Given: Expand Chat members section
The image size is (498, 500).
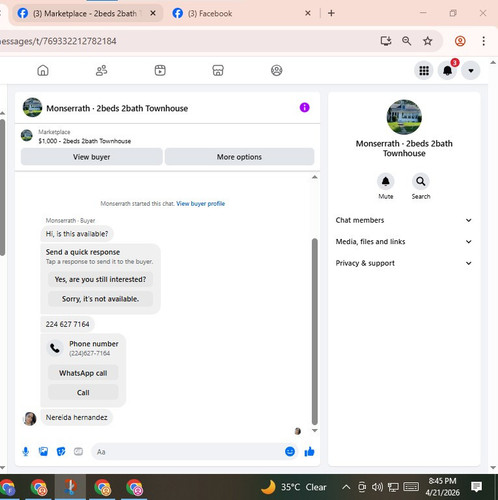Looking at the screenshot, I should [x=404, y=220].
